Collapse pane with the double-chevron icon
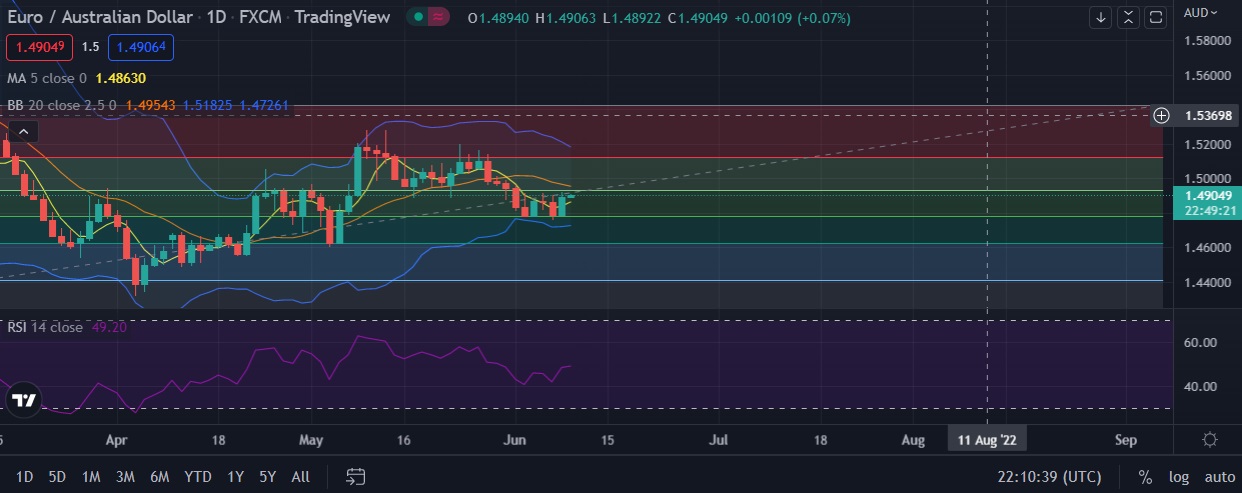This screenshot has height=493, width=1242. tap(1128, 17)
